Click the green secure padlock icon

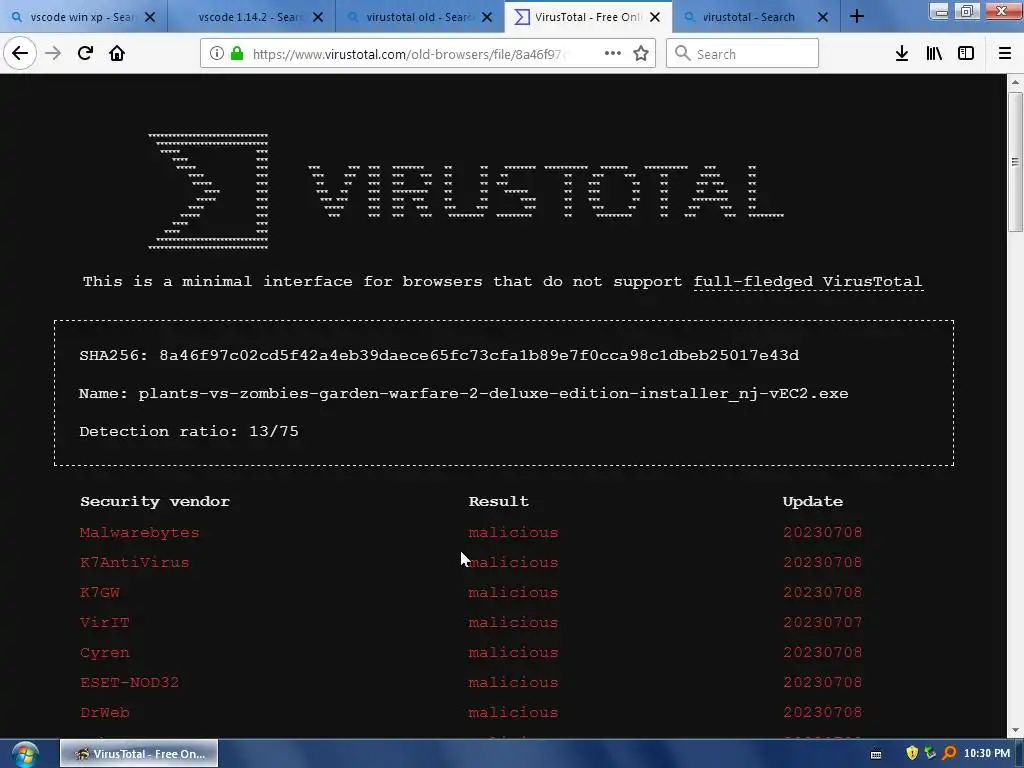coord(237,54)
